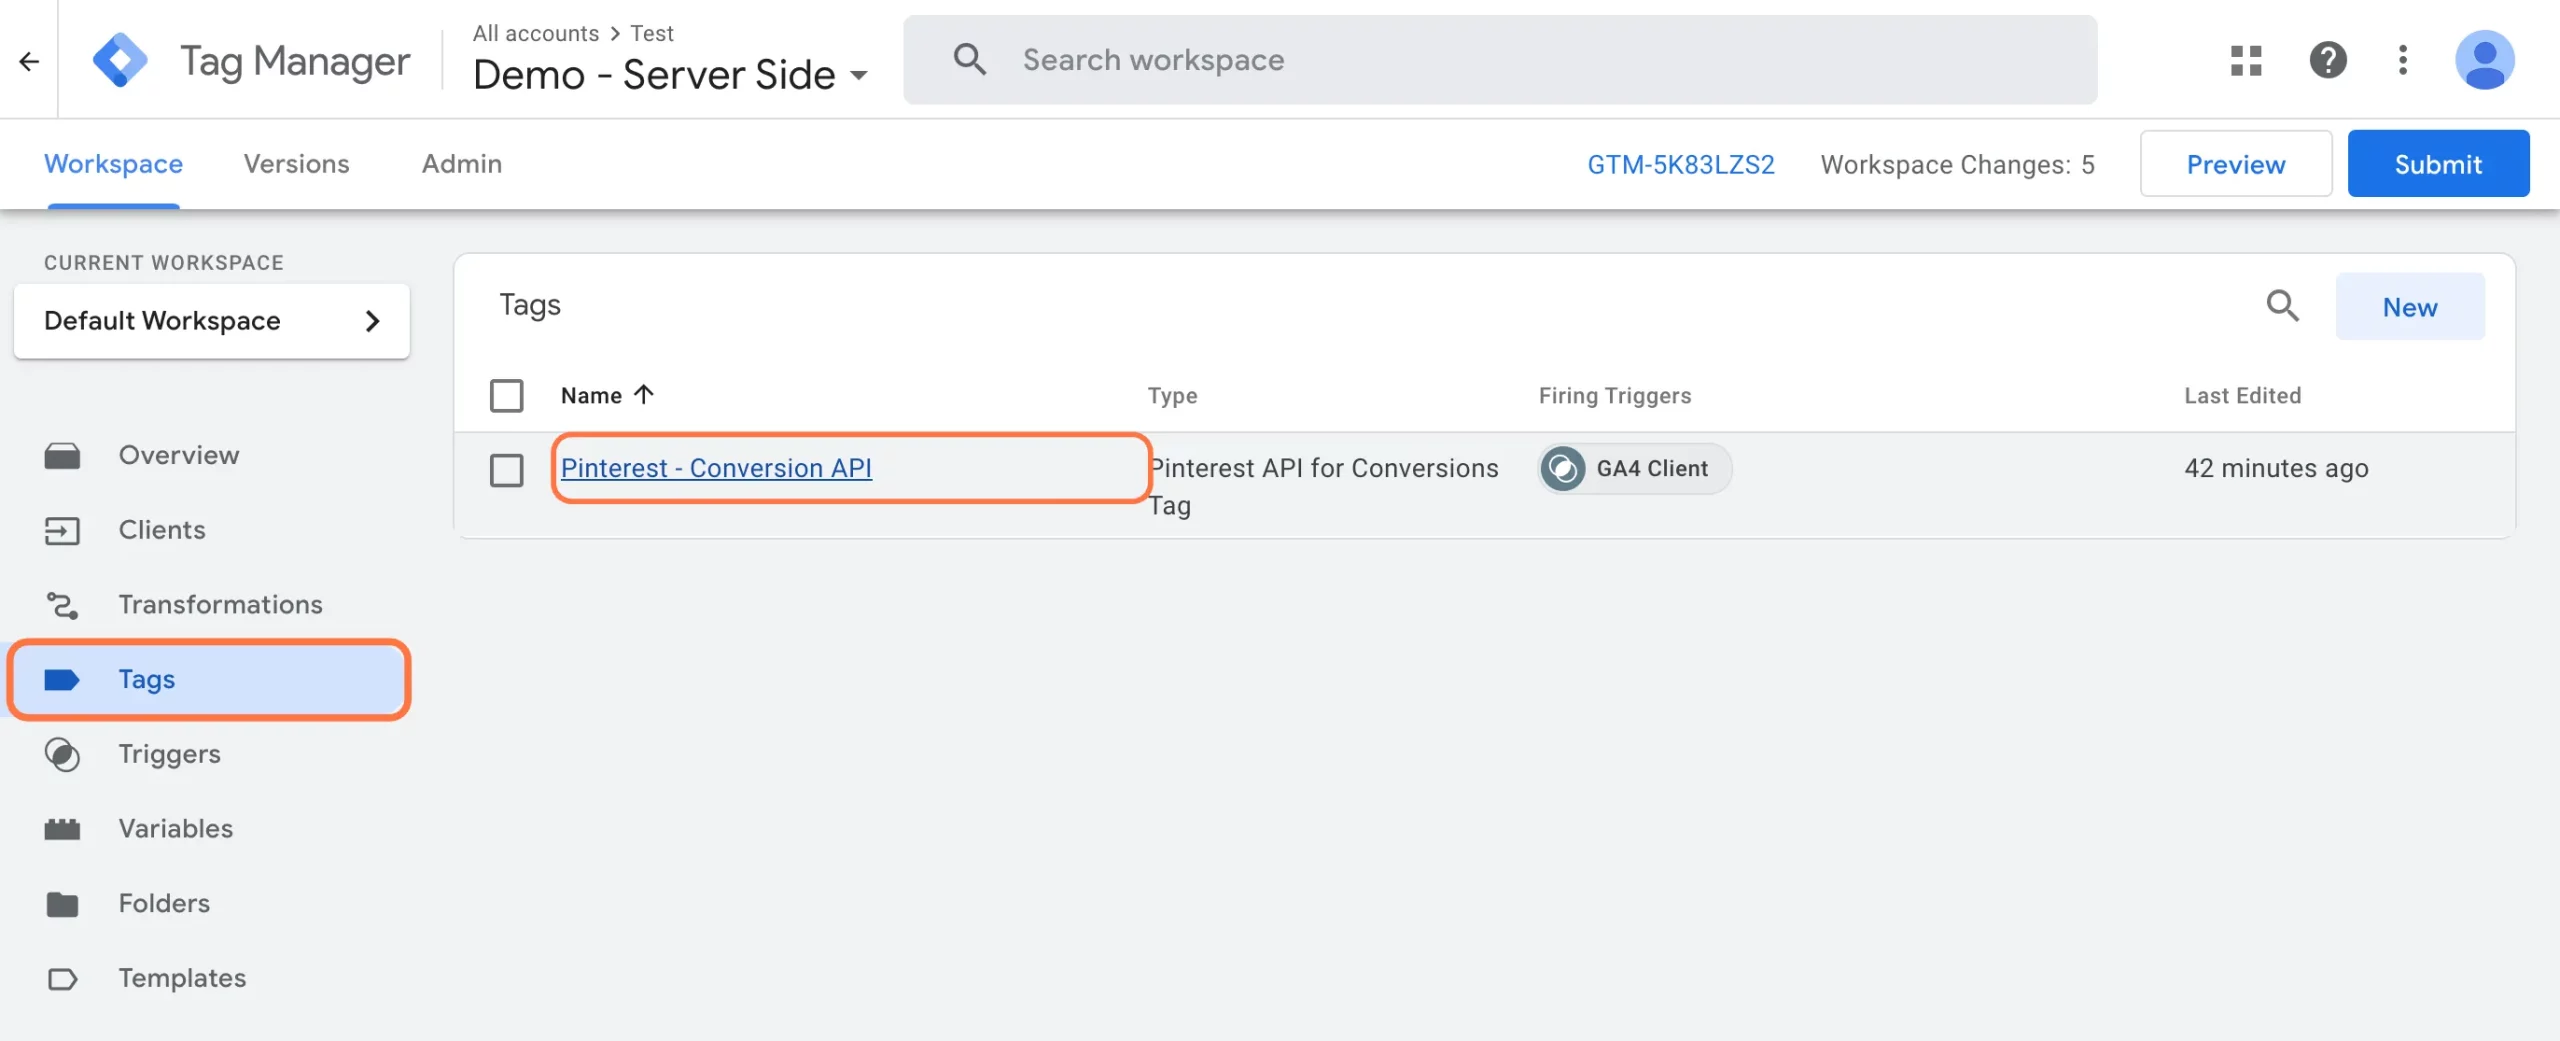
Task: Click the Pinterest API for Conversions Tag type text
Action: click(1323, 487)
